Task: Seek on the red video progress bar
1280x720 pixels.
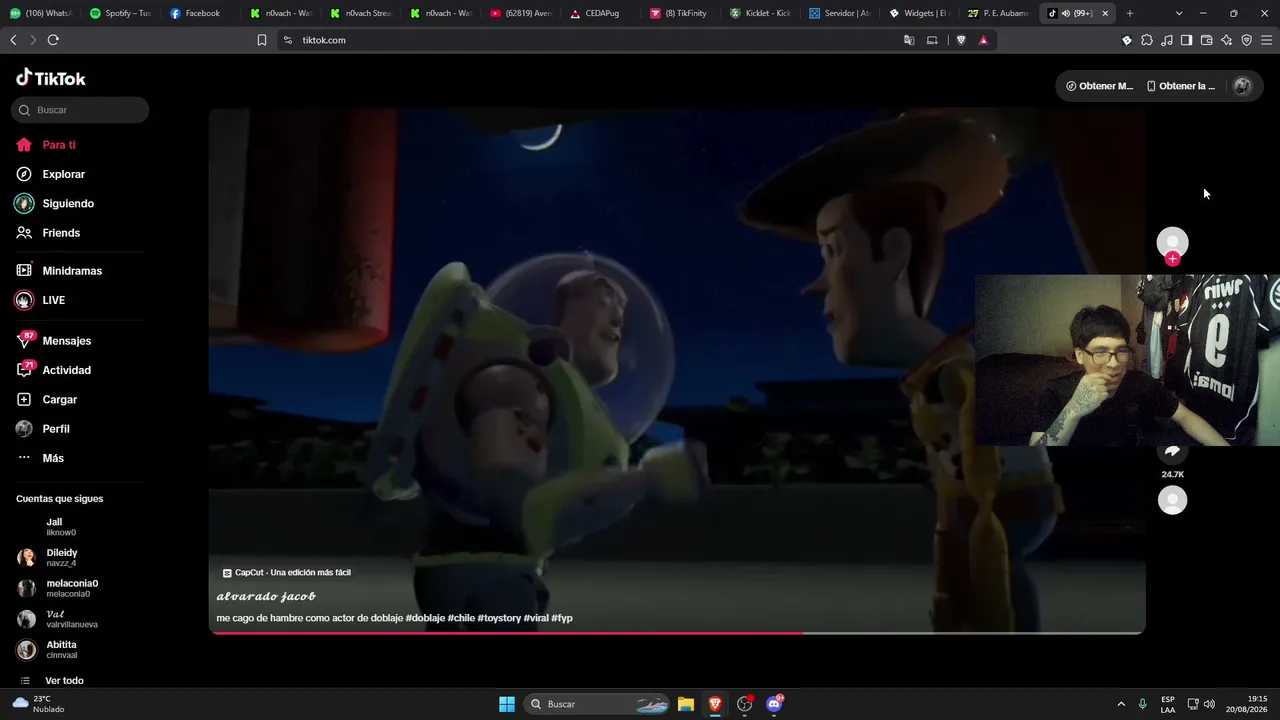Action: [x=677, y=632]
